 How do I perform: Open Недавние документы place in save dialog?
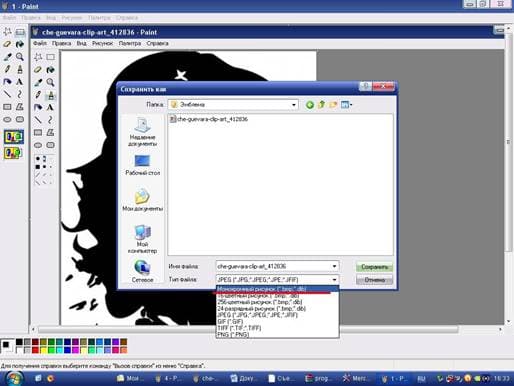tap(143, 132)
